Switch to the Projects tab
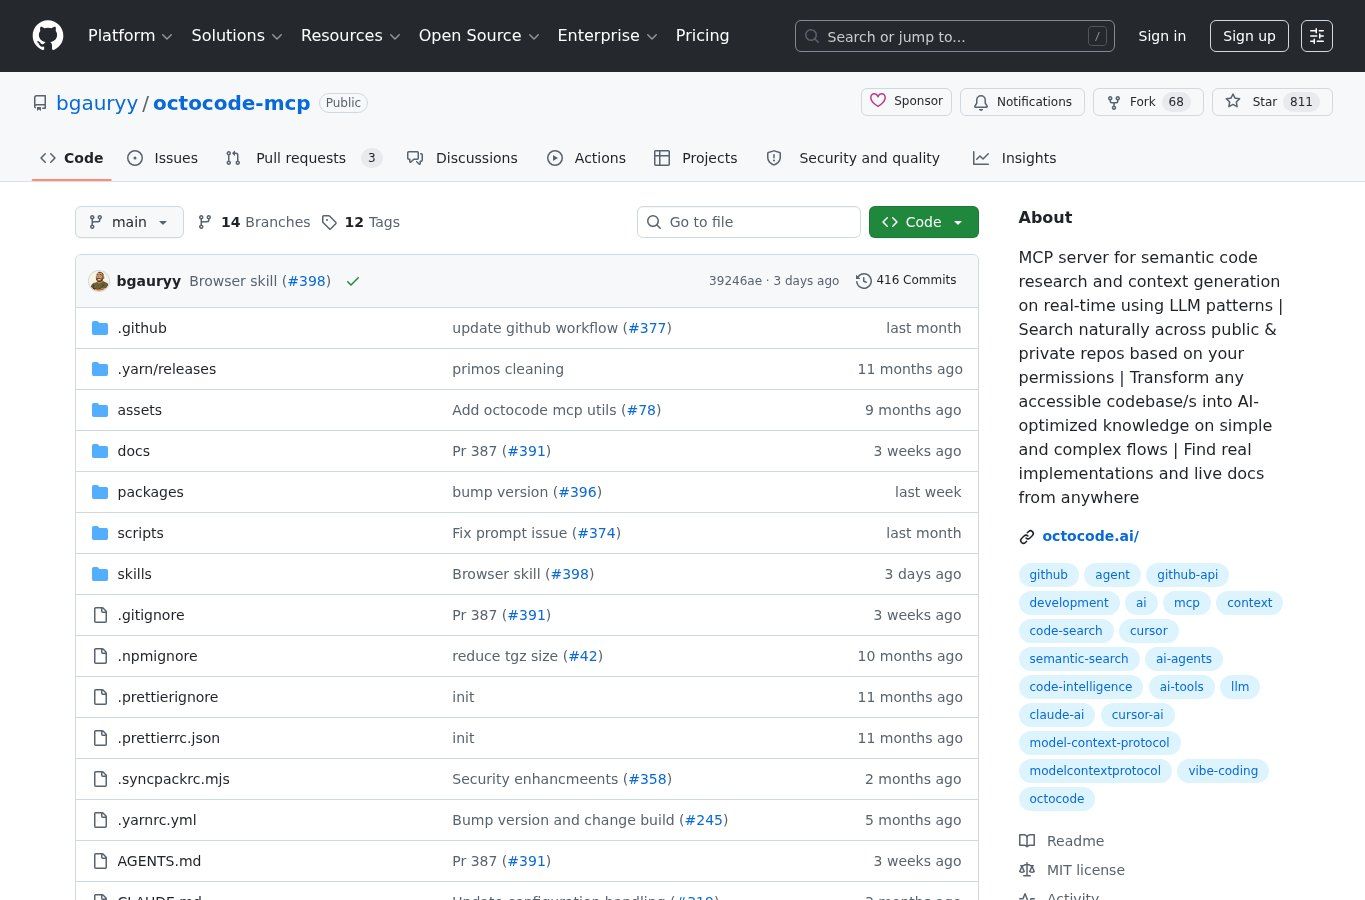 [696, 158]
